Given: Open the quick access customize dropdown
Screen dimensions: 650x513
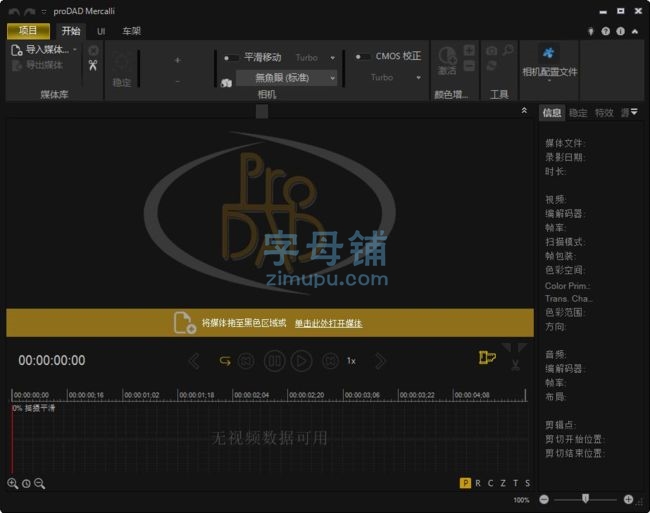Looking at the screenshot, I should 44,12.
